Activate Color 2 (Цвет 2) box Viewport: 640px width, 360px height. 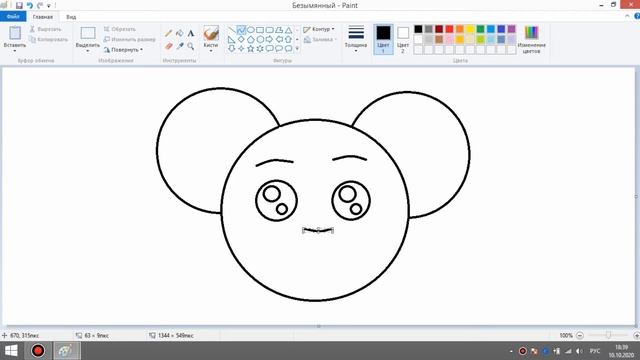(x=403, y=39)
